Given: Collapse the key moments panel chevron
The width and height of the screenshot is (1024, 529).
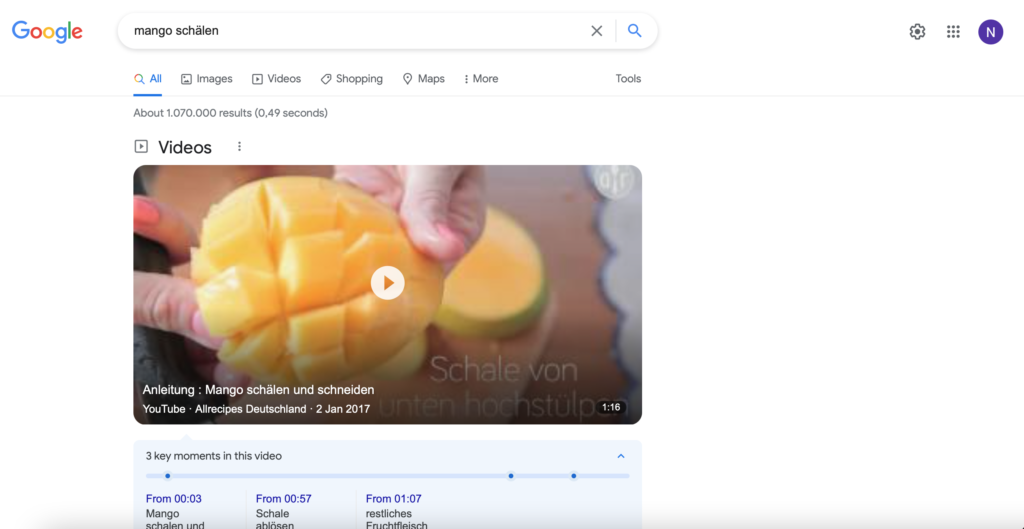Looking at the screenshot, I should (620, 456).
